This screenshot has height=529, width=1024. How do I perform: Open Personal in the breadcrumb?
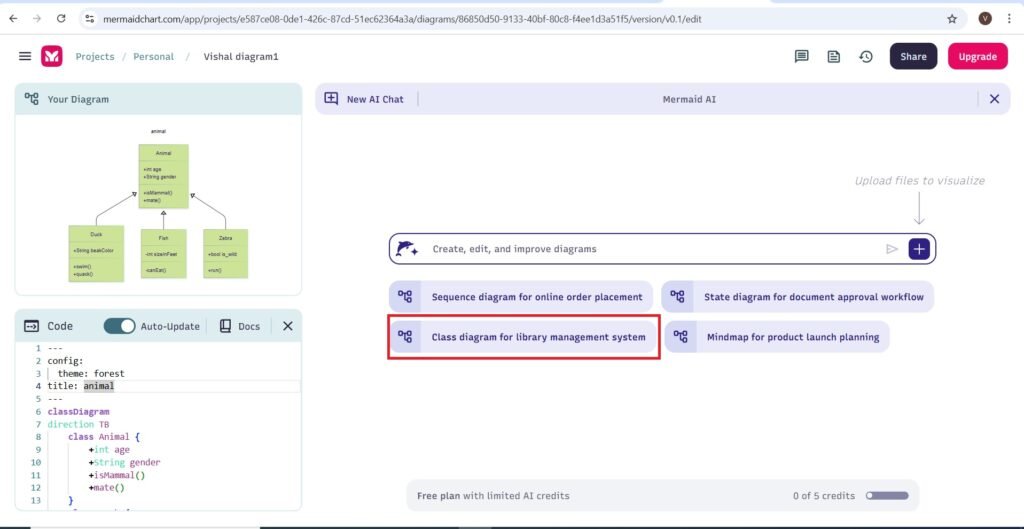point(153,57)
